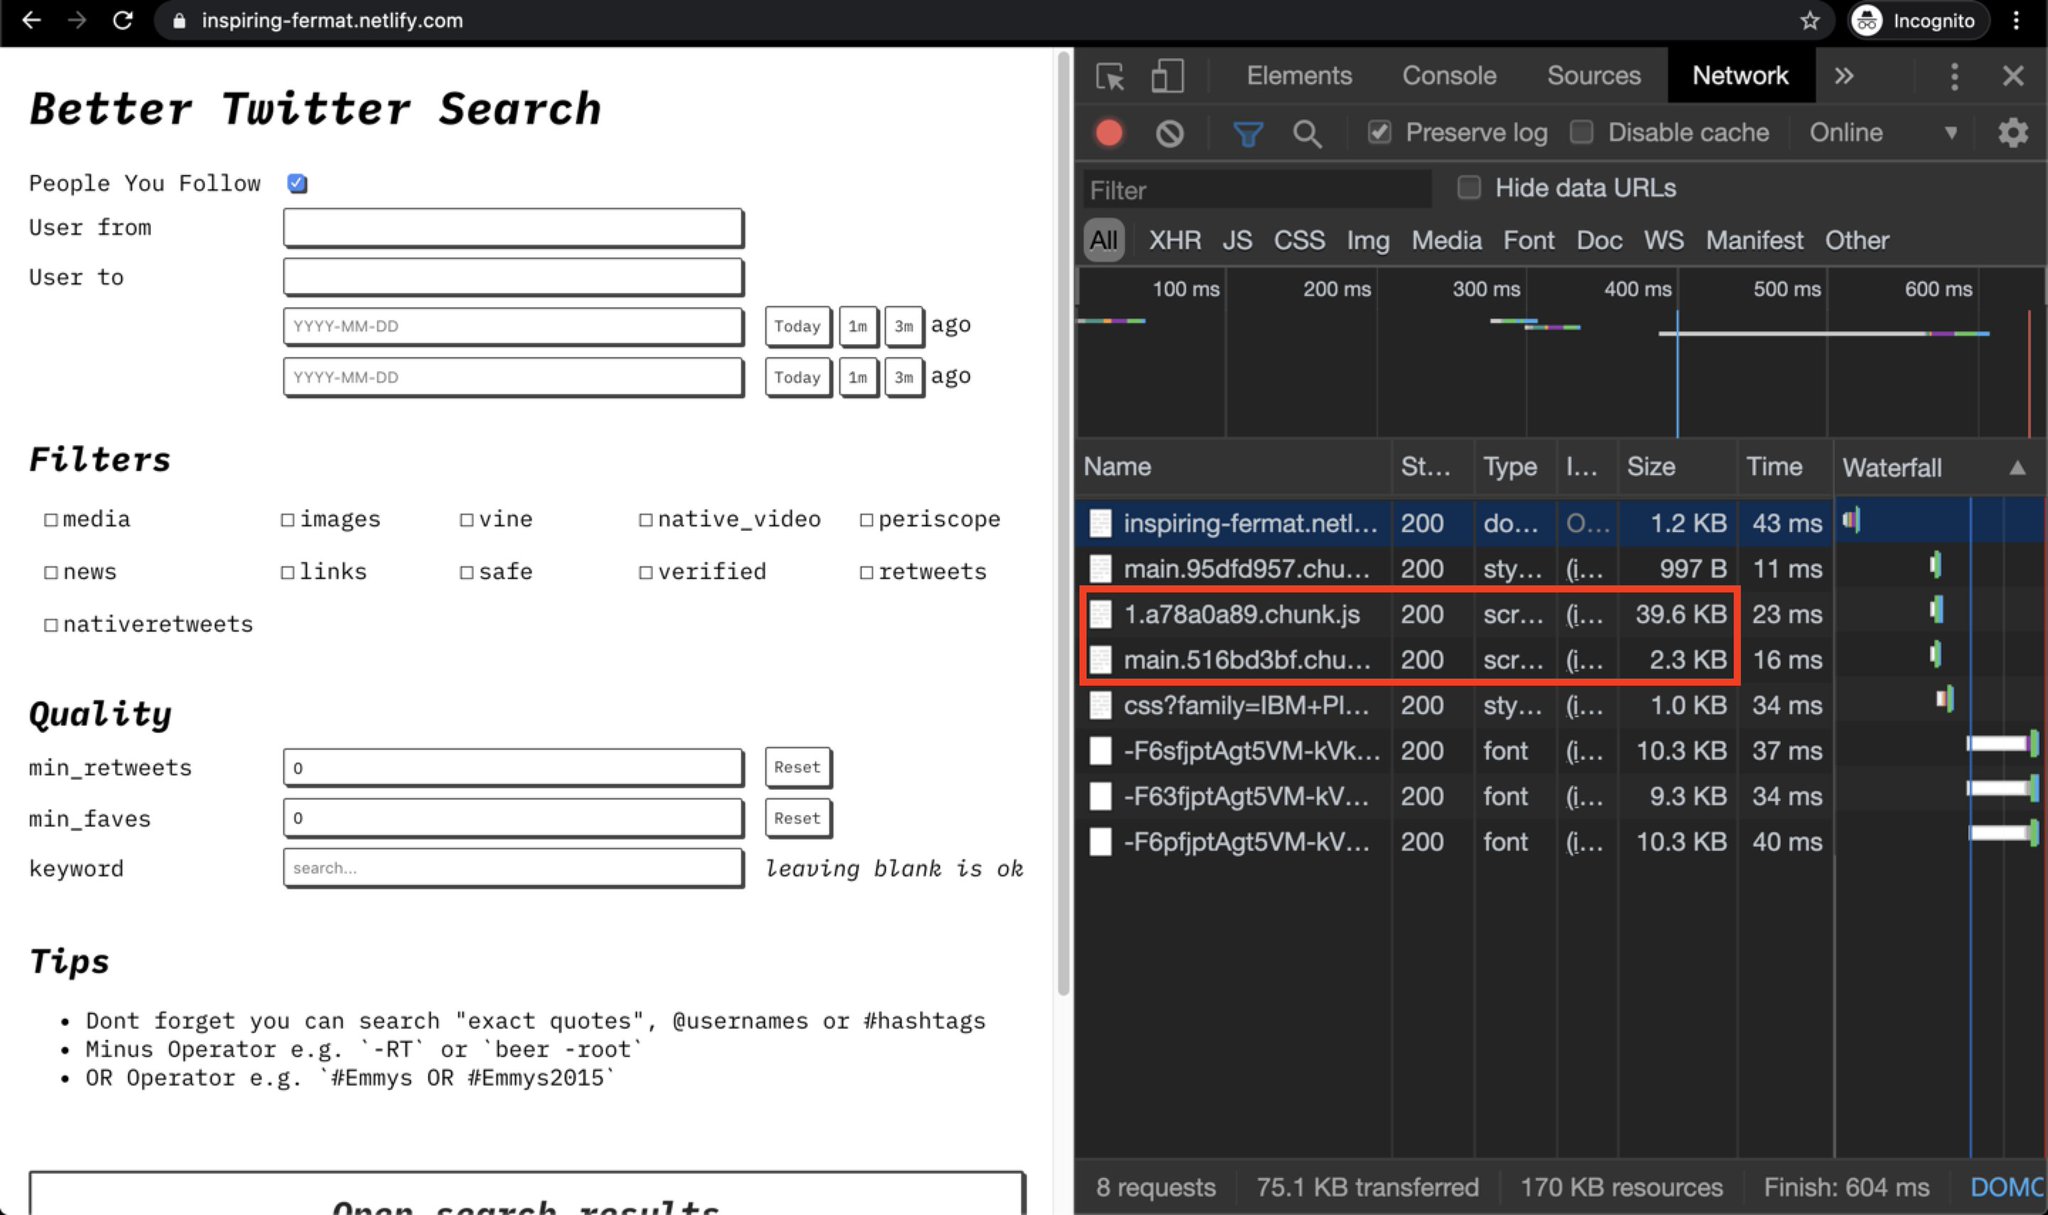
Task: Check the verified filter checkbox
Action: click(646, 571)
